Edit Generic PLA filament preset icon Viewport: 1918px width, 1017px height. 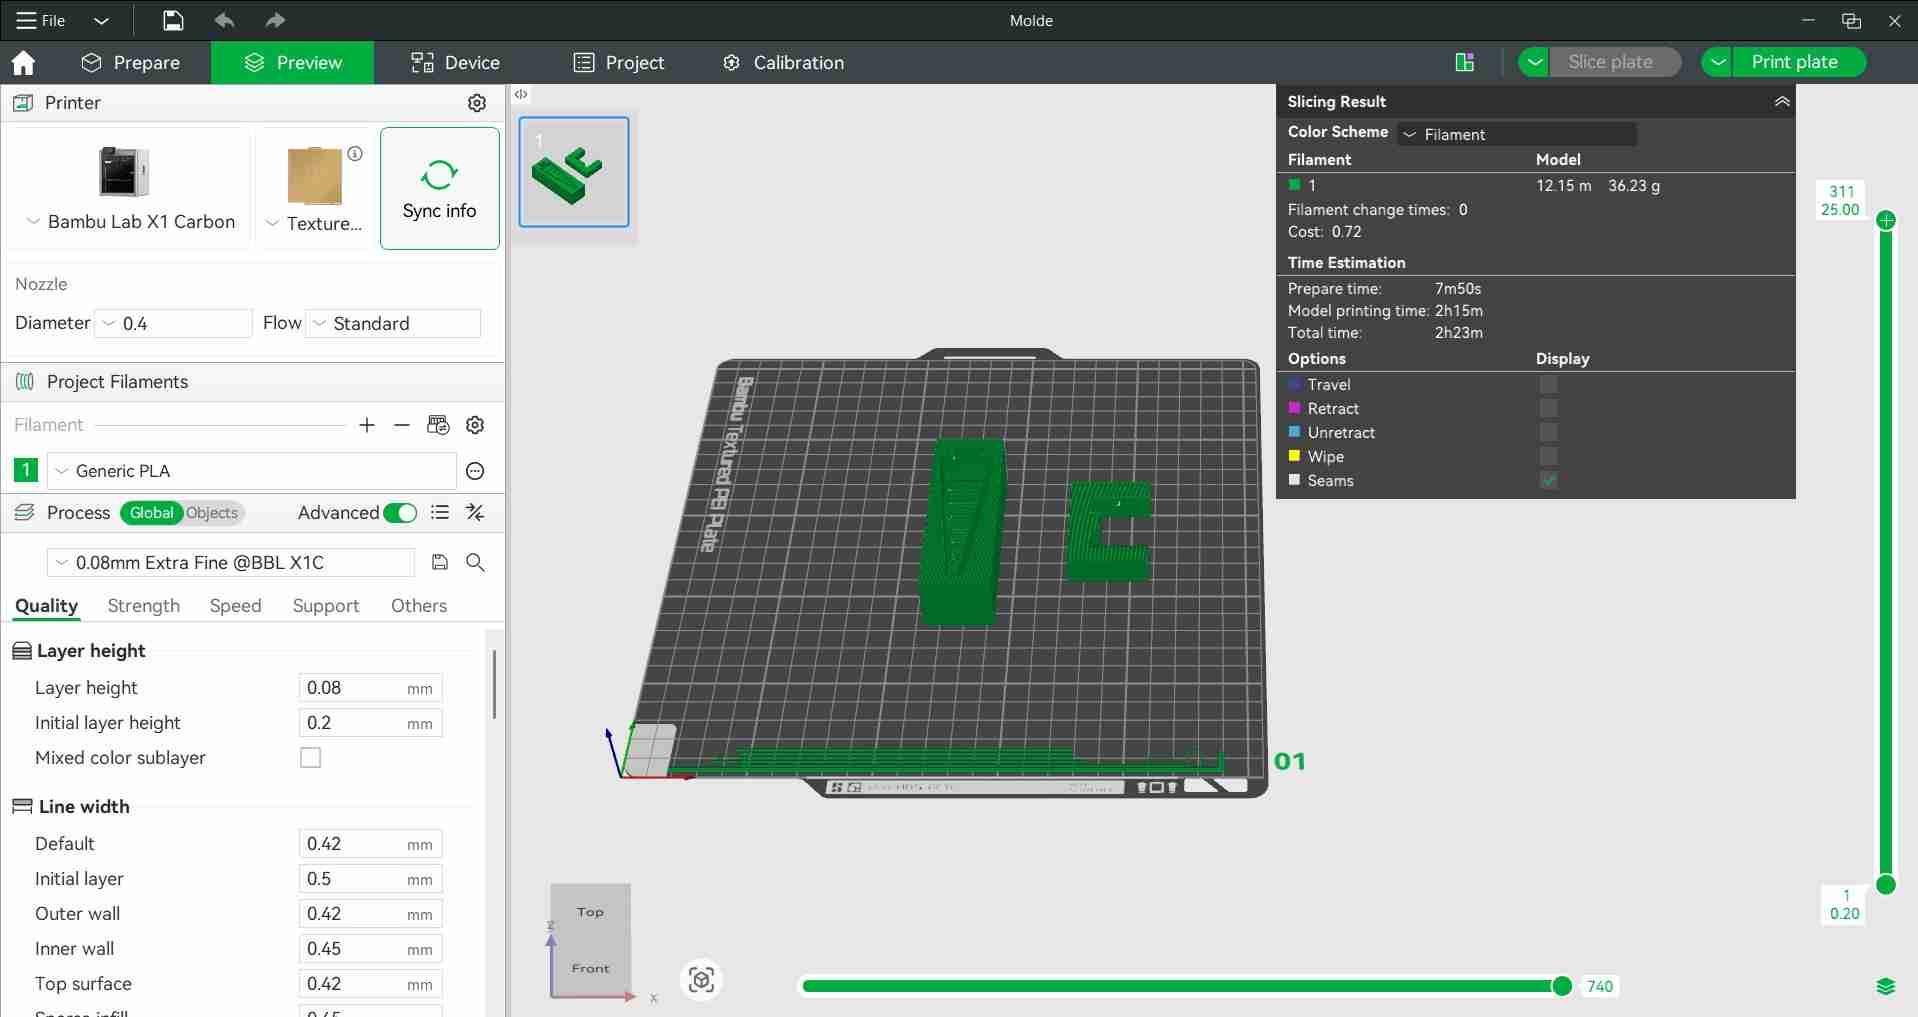click(475, 471)
